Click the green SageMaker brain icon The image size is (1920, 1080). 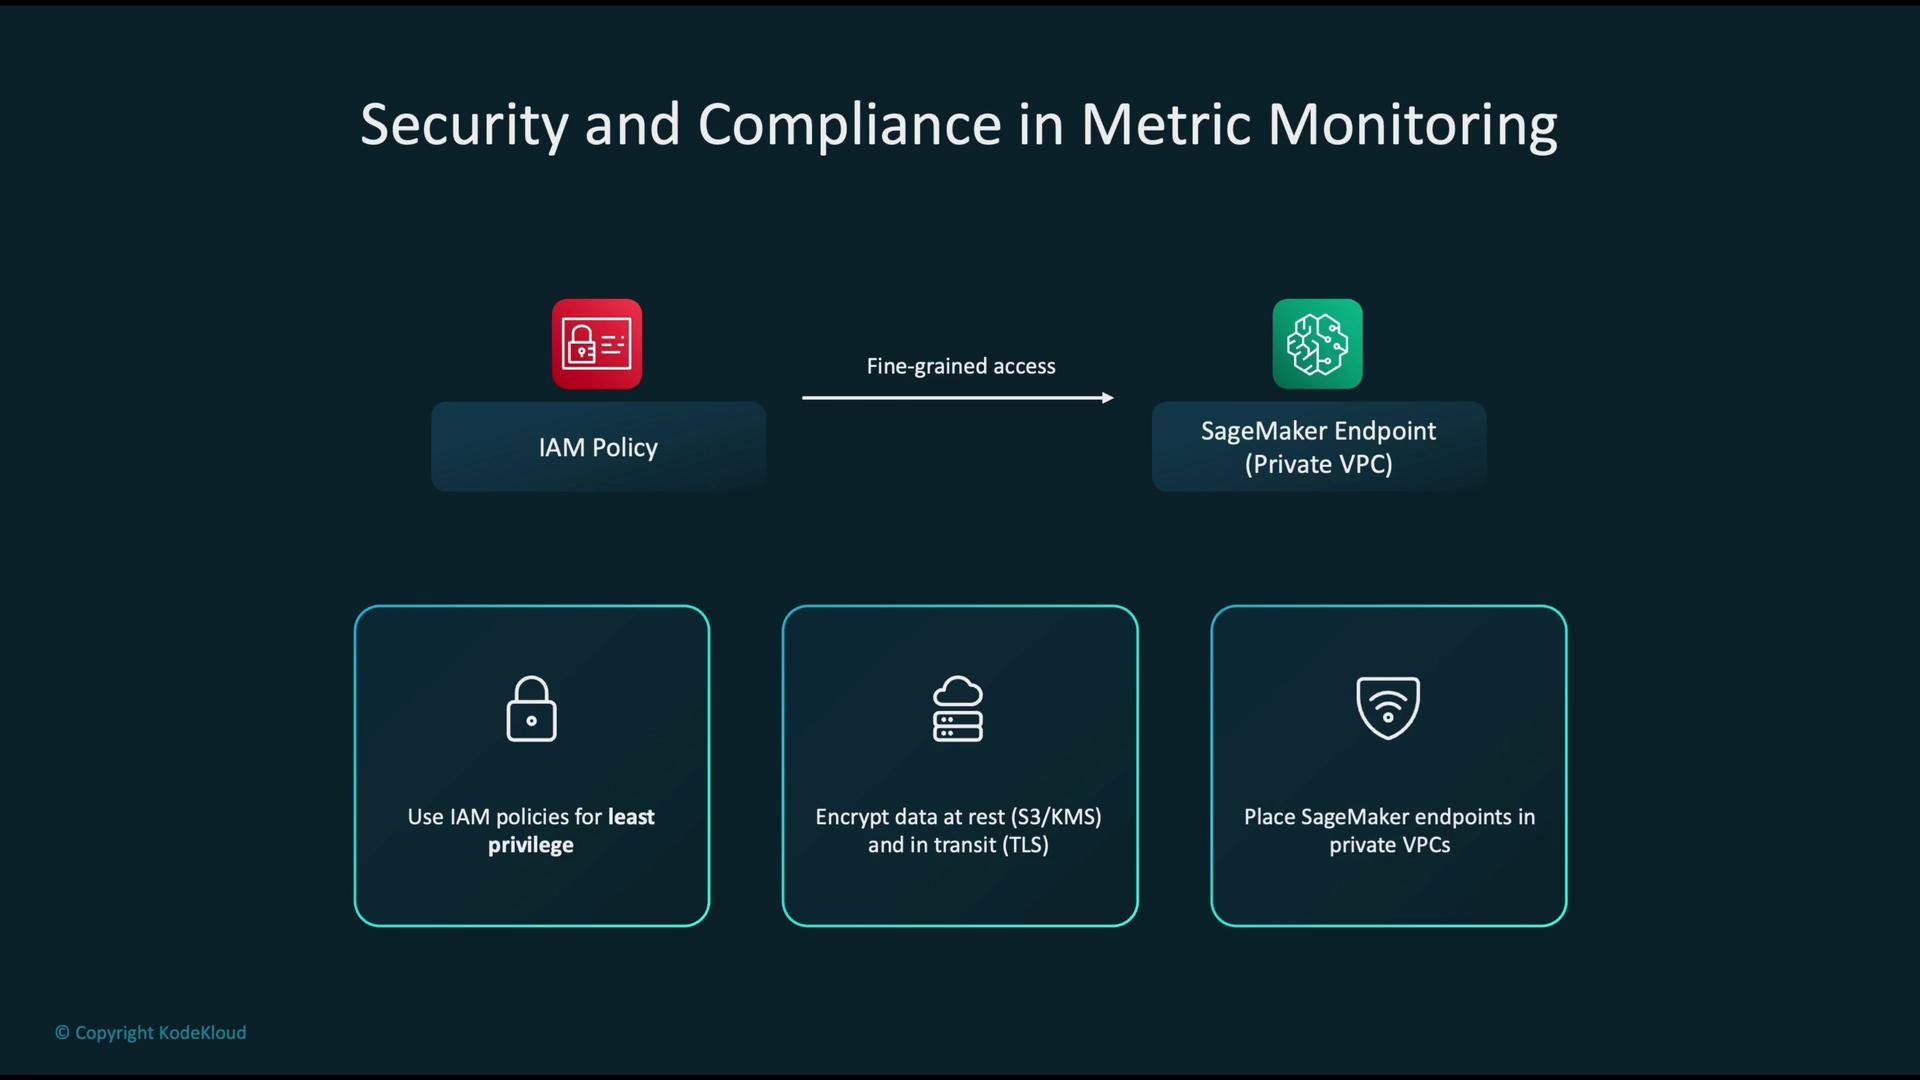click(1317, 344)
